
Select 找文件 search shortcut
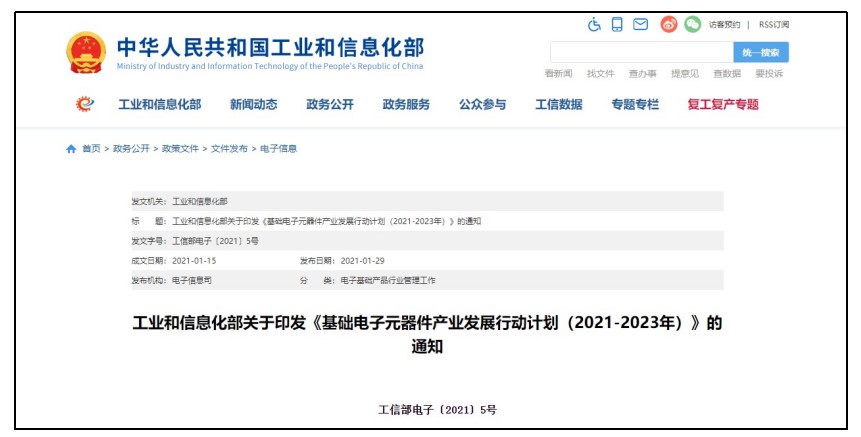601,74
